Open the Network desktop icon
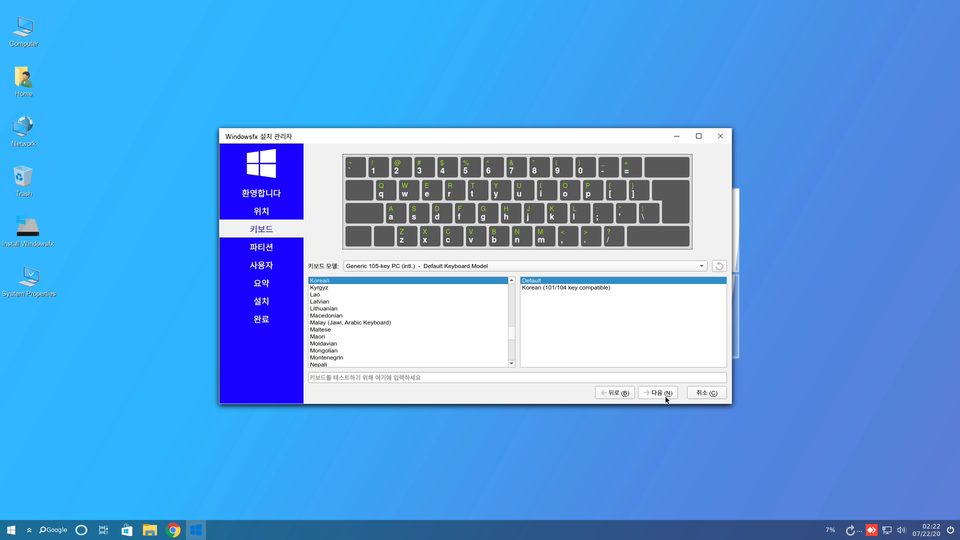The height and width of the screenshot is (540, 960). (x=24, y=131)
